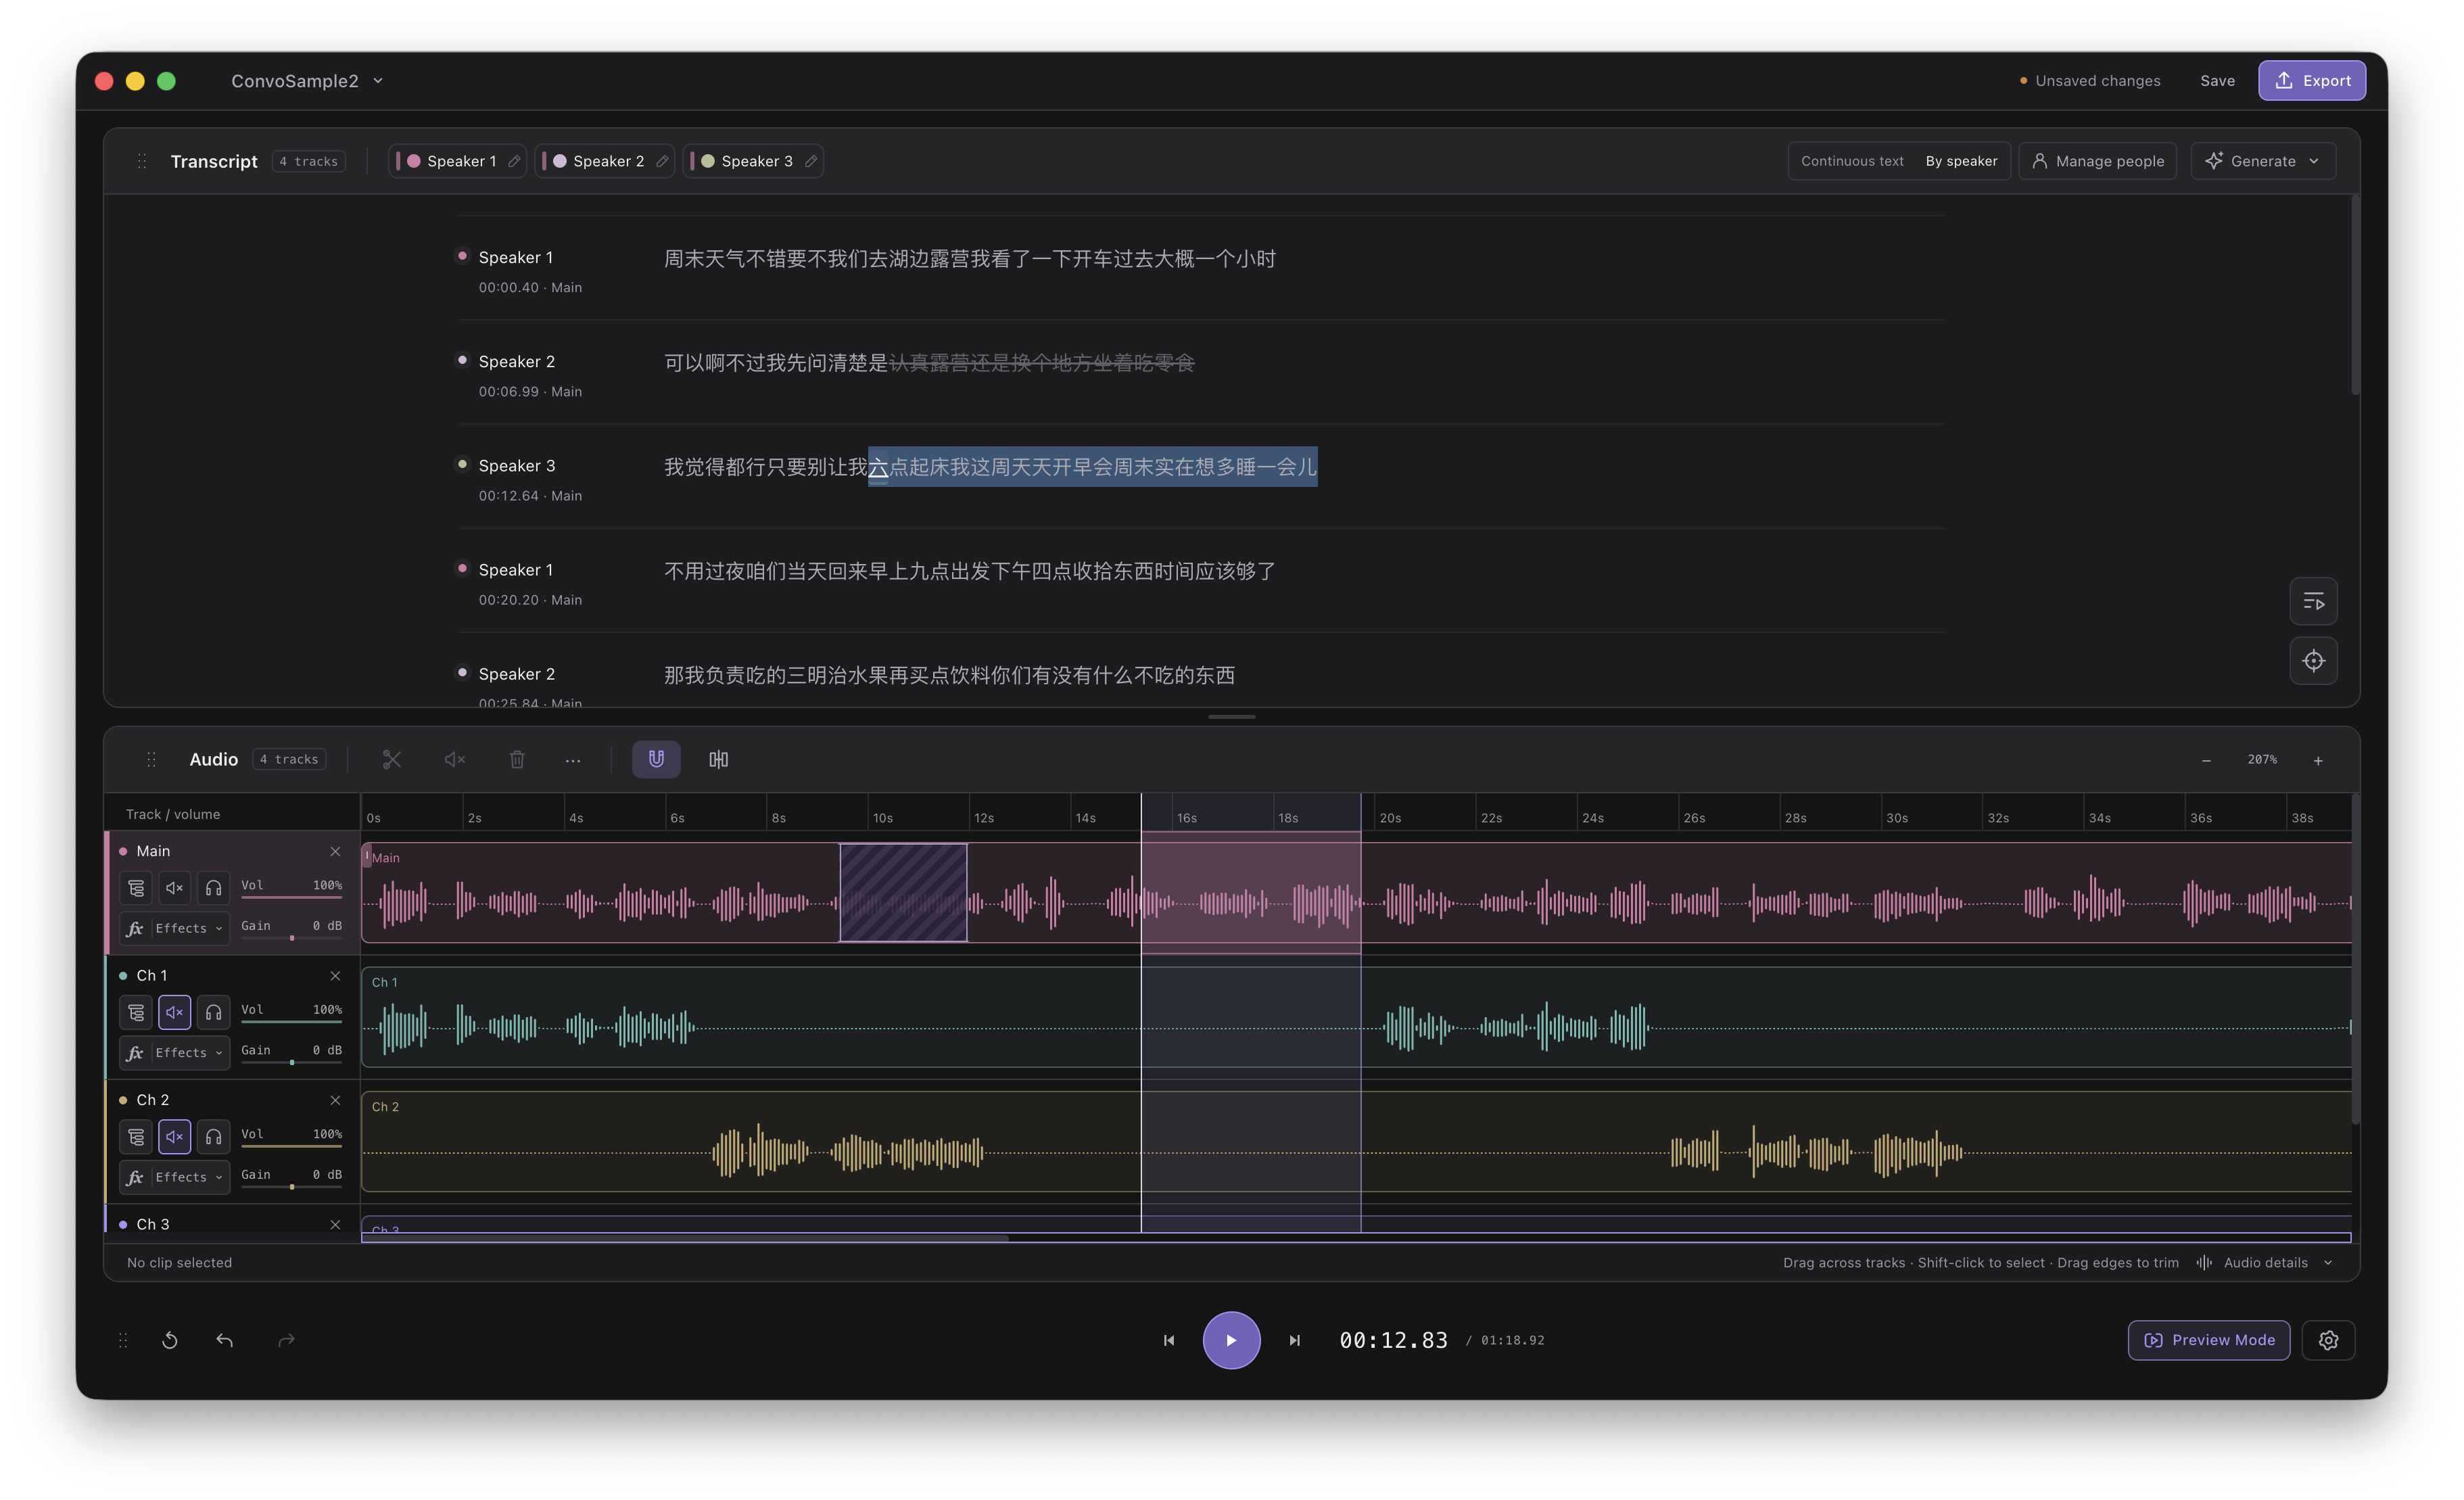
Task: Toggle mute on the Ch 1 track
Action: 174,1013
